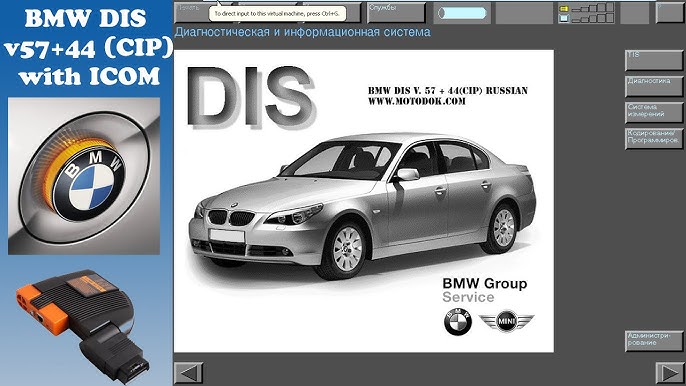
Task: Click the MINI winged logo
Action: pos(506,322)
